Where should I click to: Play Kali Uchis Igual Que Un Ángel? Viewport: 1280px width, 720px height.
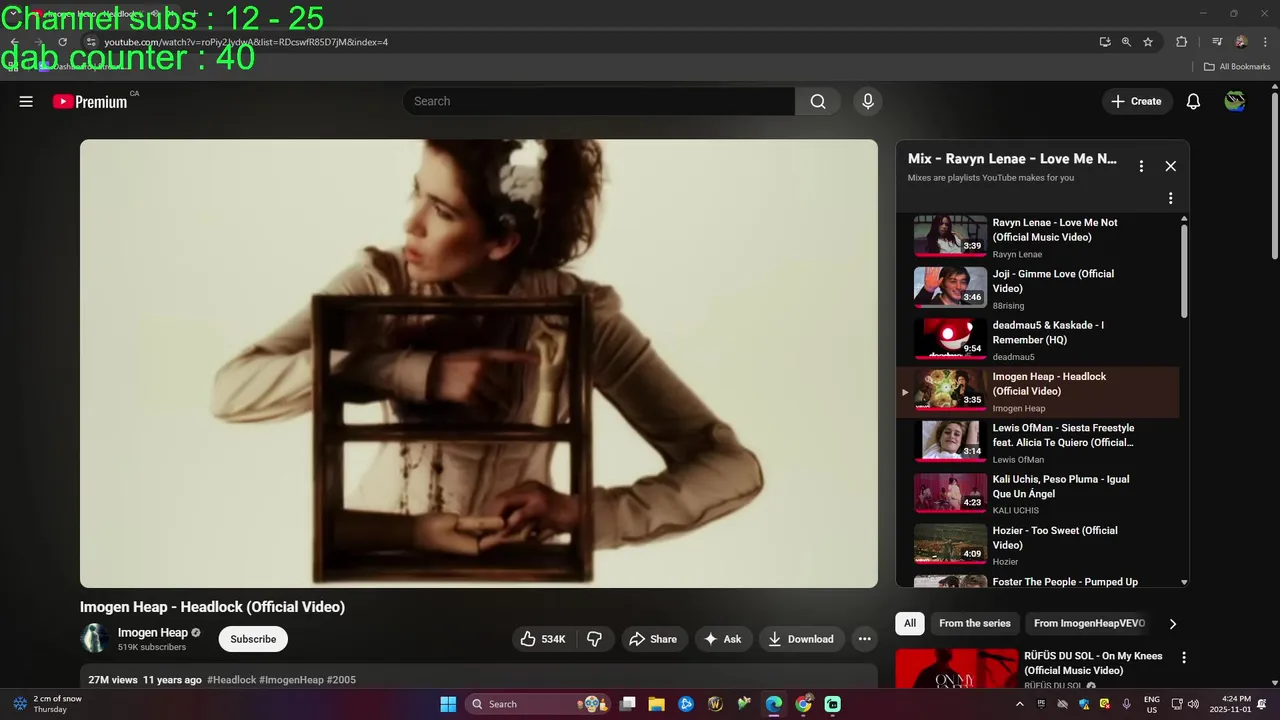point(1040,494)
